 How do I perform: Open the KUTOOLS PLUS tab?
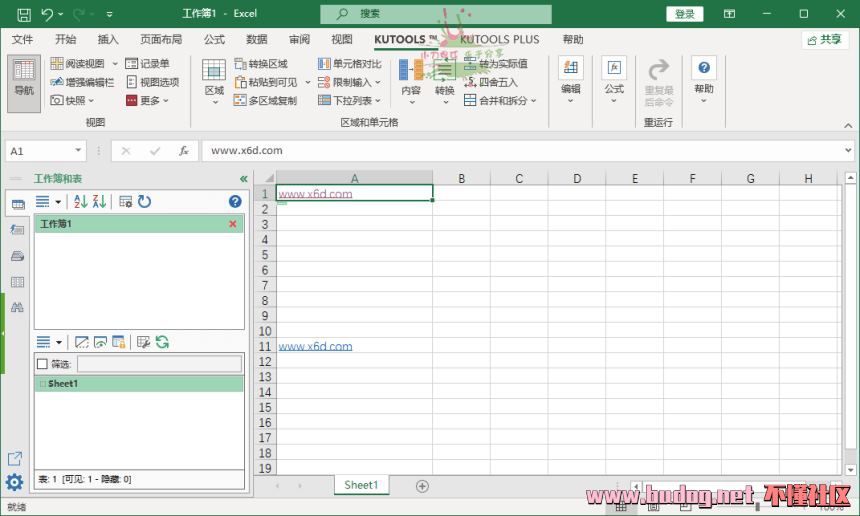(500, 39)
